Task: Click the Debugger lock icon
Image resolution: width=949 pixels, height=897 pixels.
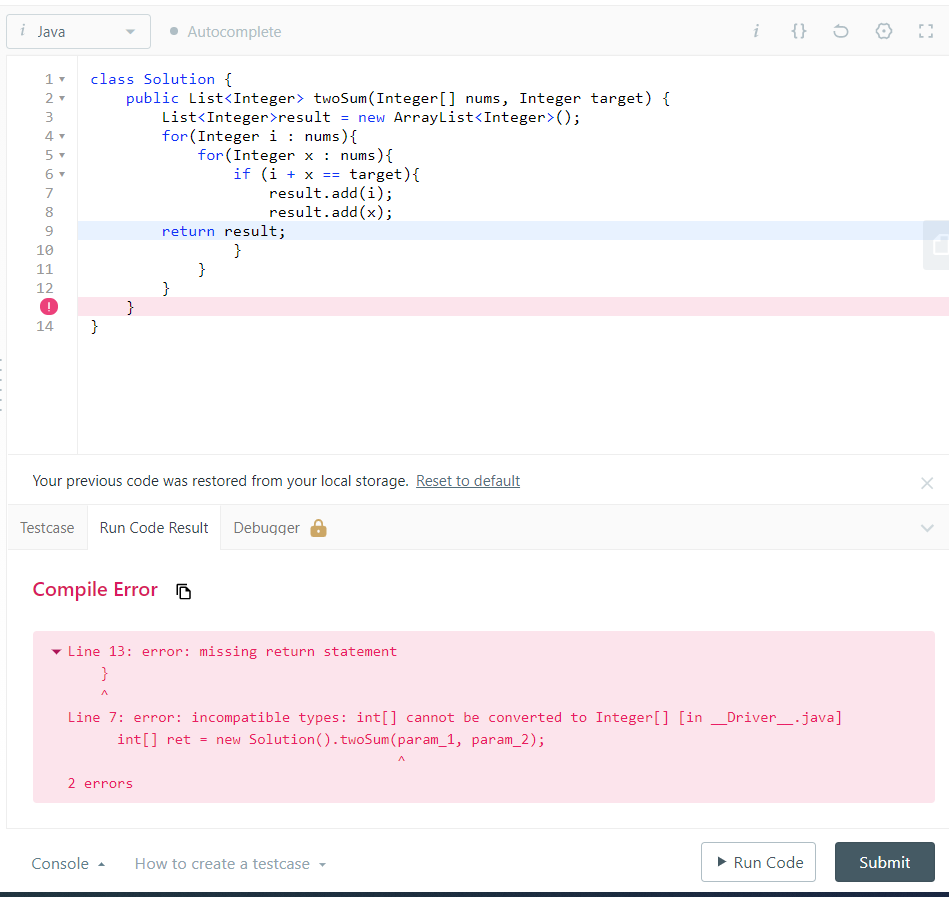Action: tap(318, 528)
